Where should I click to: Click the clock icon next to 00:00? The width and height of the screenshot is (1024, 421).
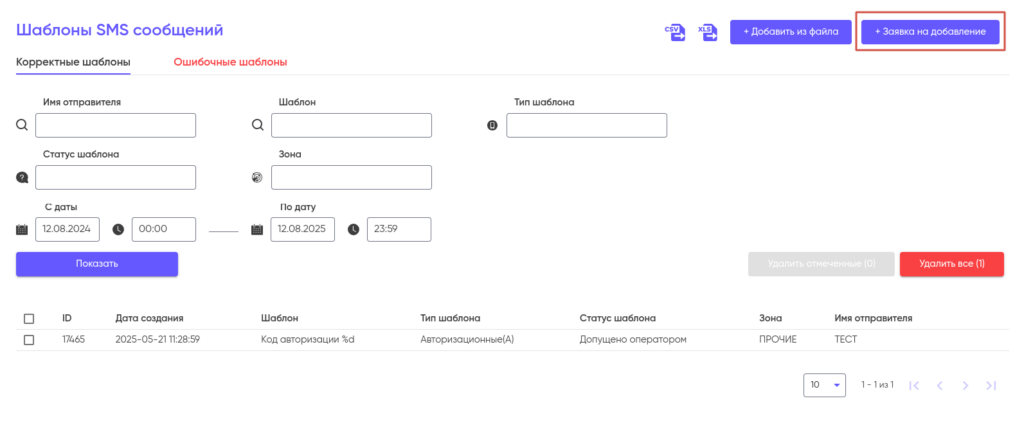click(118, 230)
